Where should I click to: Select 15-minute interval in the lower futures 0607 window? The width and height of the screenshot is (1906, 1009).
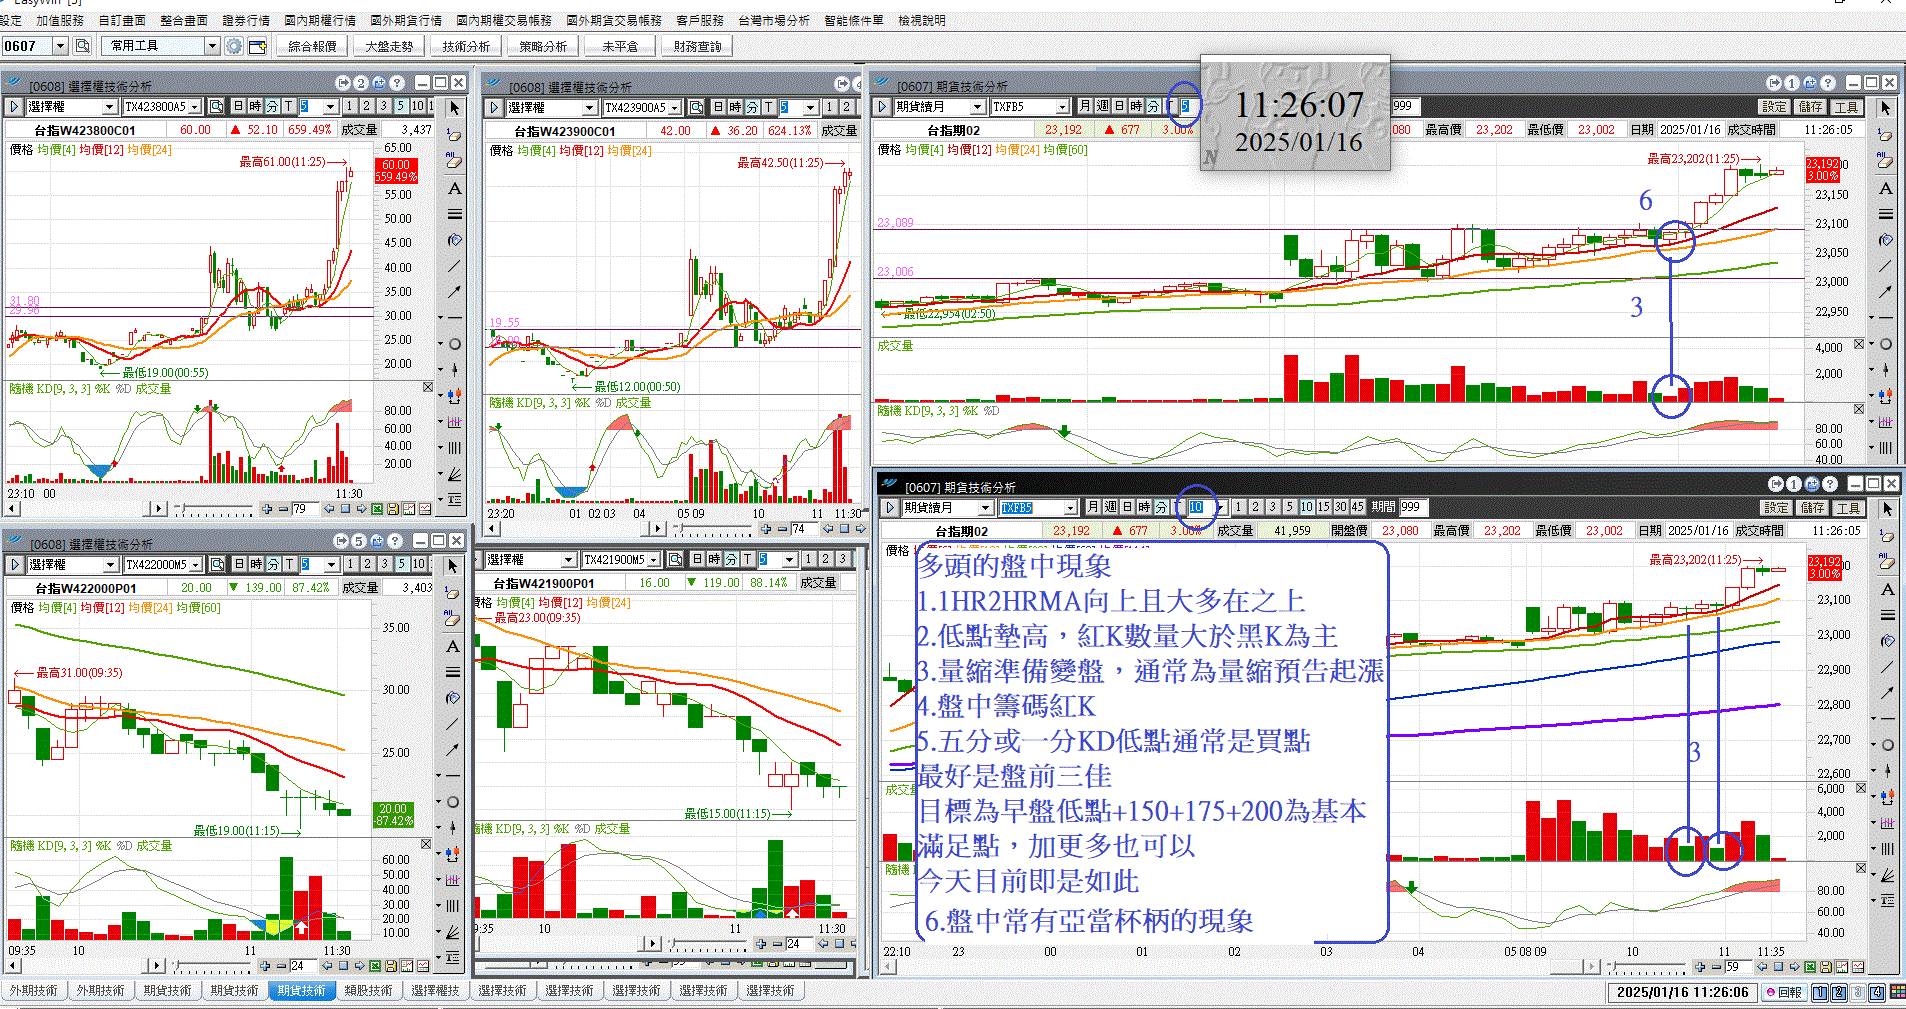tap(1323, 507)
